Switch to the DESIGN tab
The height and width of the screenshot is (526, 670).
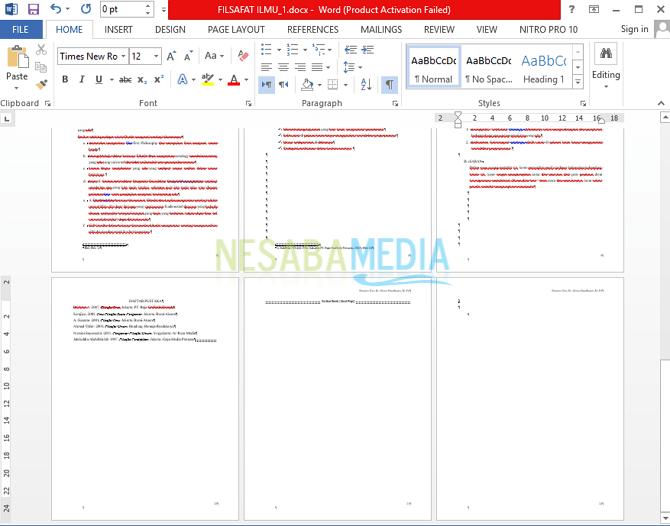point(170,29)
